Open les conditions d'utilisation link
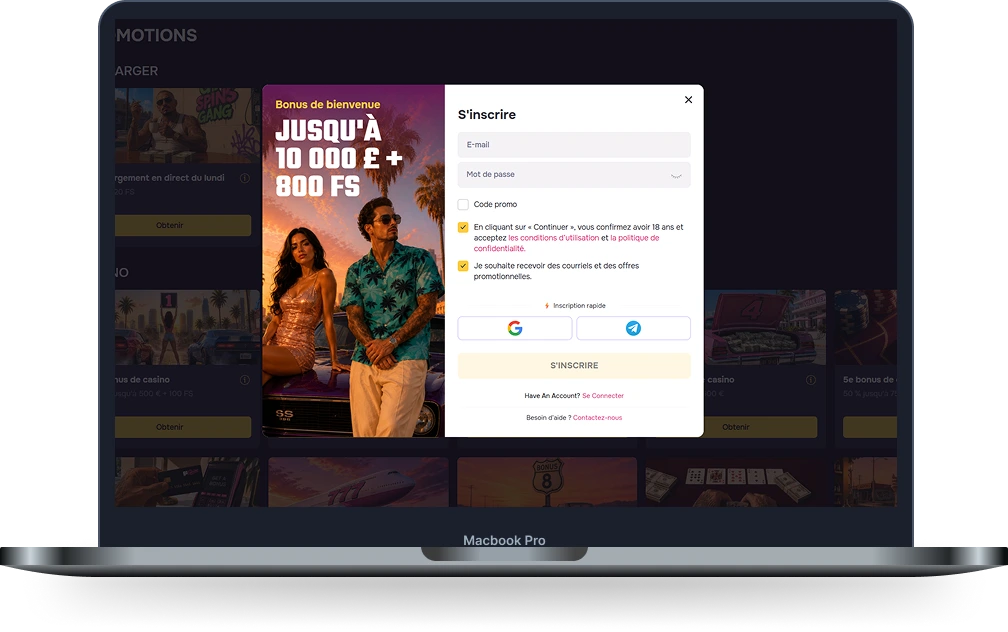The height and width of the screenshot is (632, 1008). pos(554,238)
